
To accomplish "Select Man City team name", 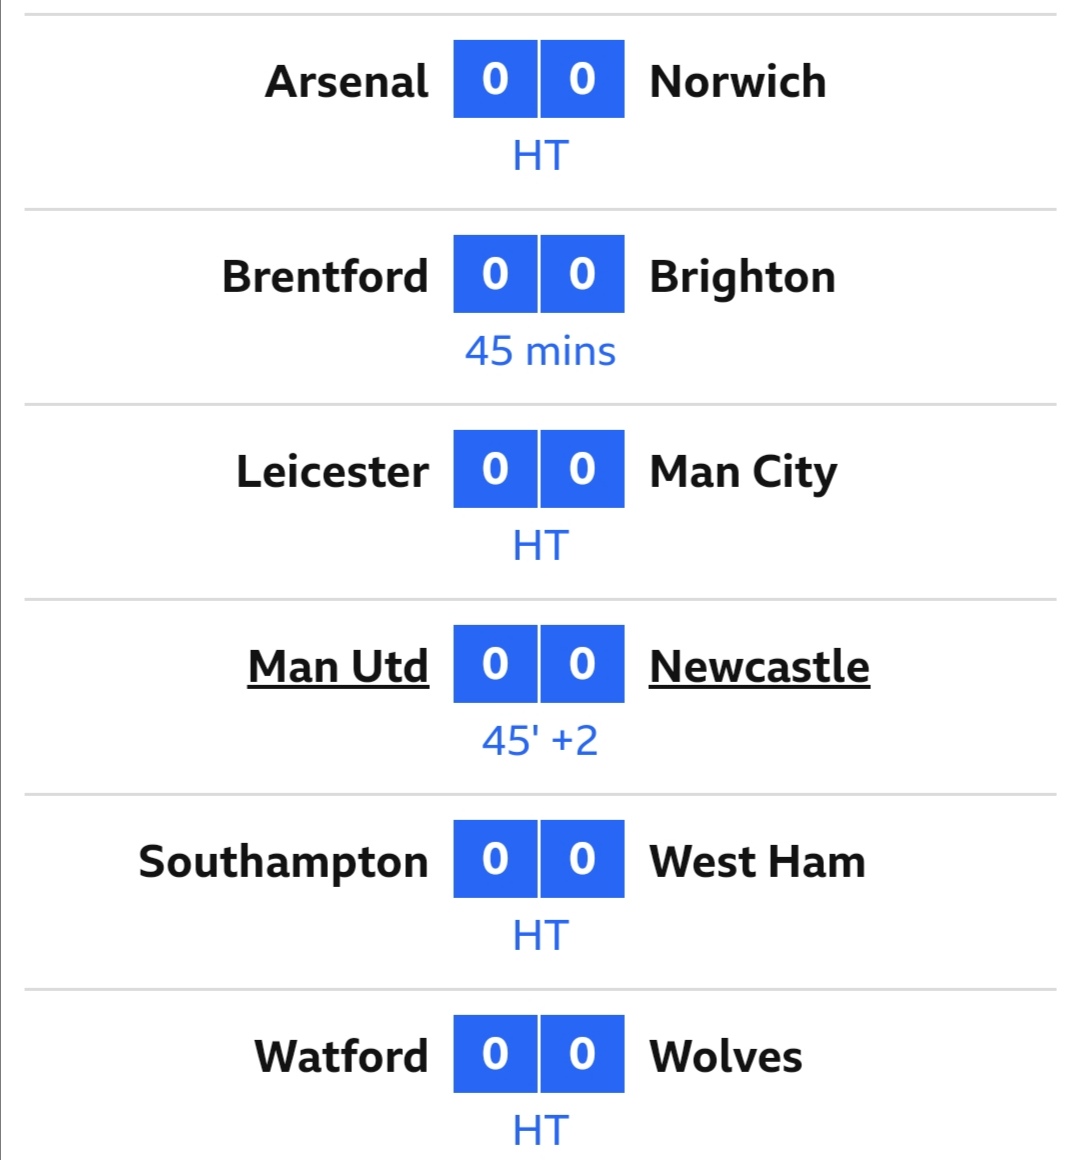I will point(743,472).
